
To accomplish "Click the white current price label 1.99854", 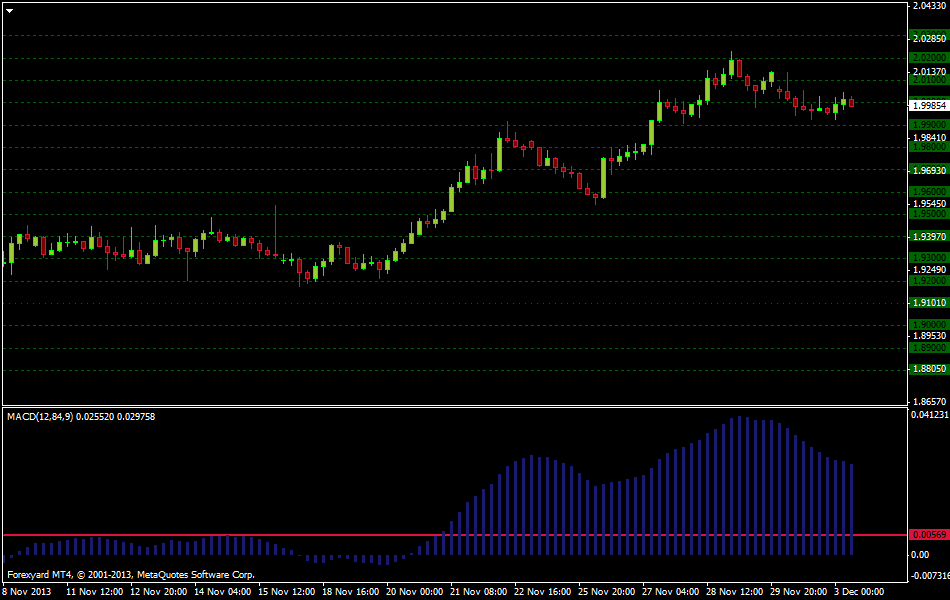I will point(929,105).
